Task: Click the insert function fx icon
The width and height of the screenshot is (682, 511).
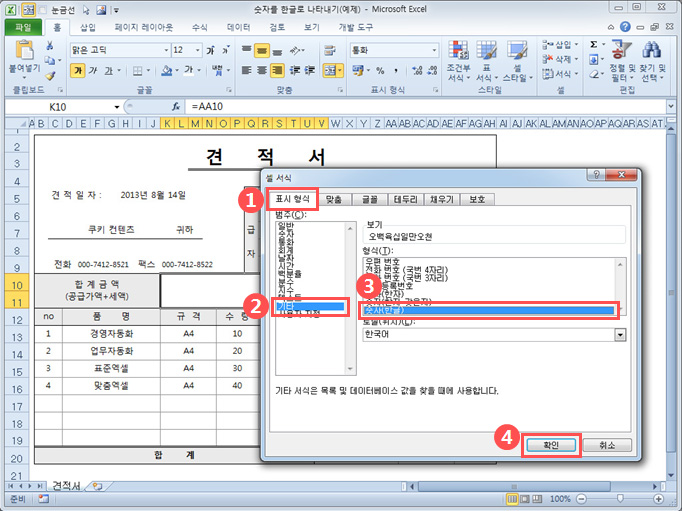Action: click(x=176, y=107)
